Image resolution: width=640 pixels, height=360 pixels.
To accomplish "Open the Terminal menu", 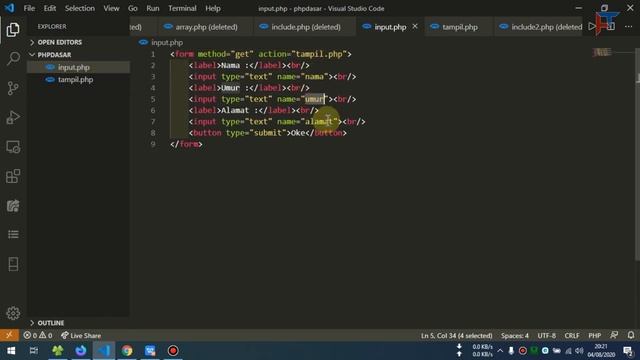I will pyautogui.click(x=182, y=8).
